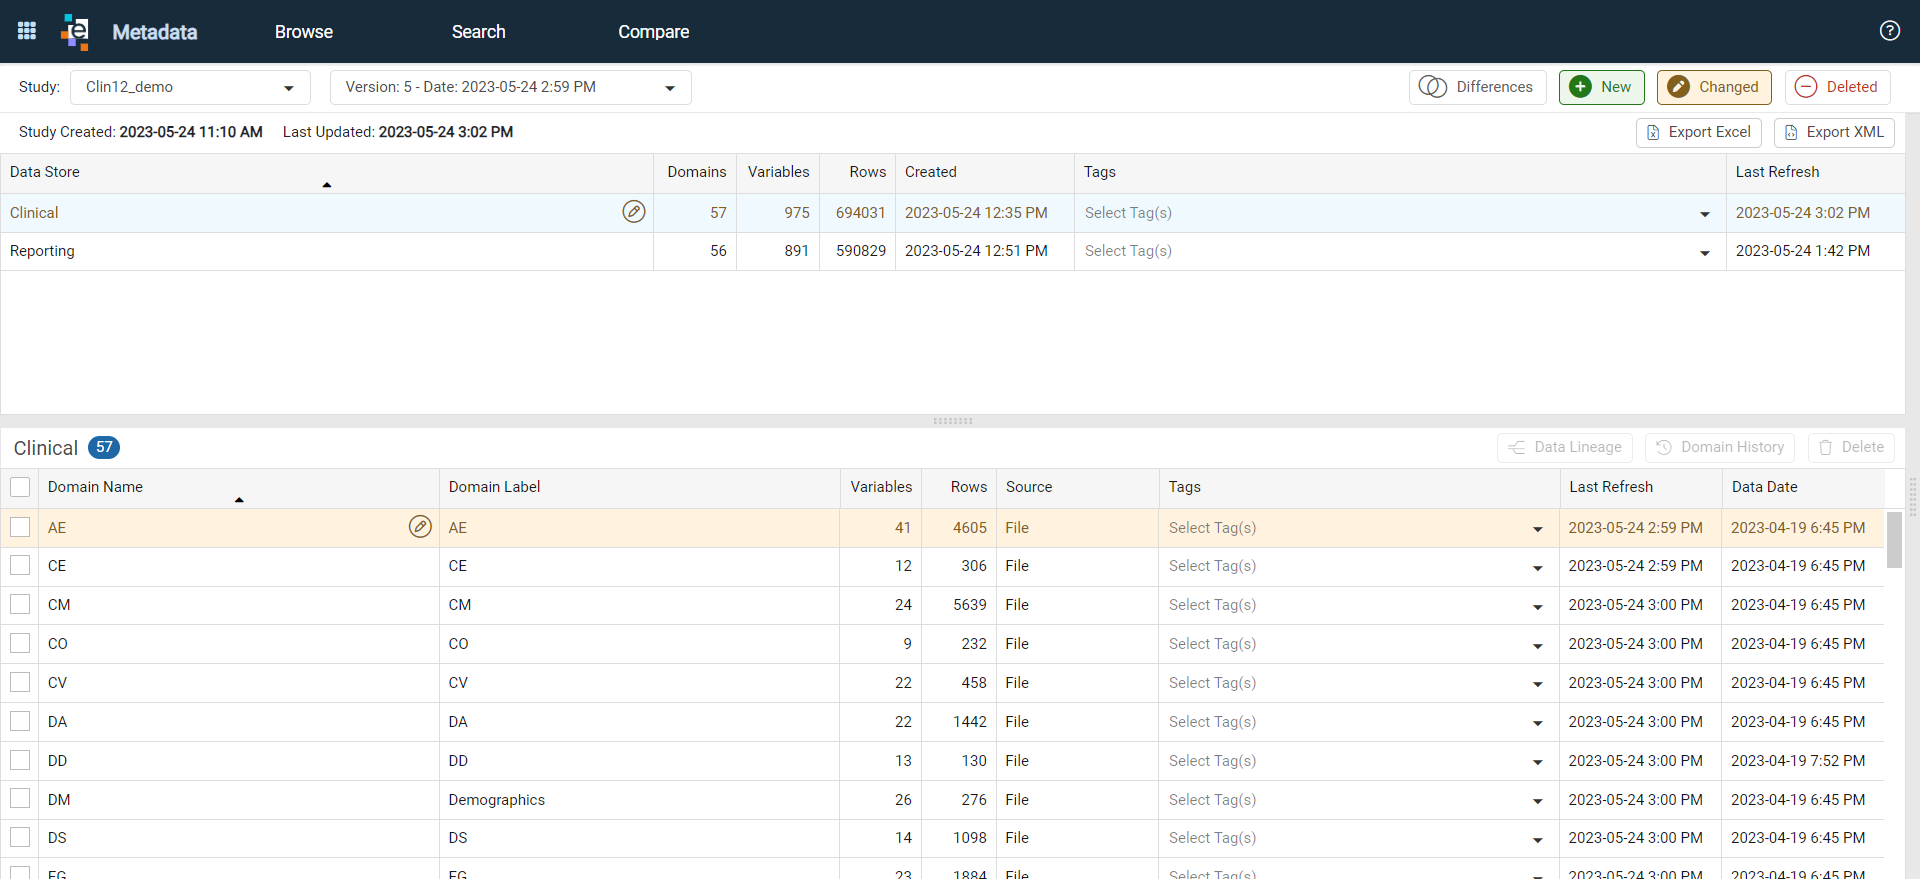This screenshot has width=1920, height=879.
Task: Click the Metadata title in navbar
Action: (155, 32)
